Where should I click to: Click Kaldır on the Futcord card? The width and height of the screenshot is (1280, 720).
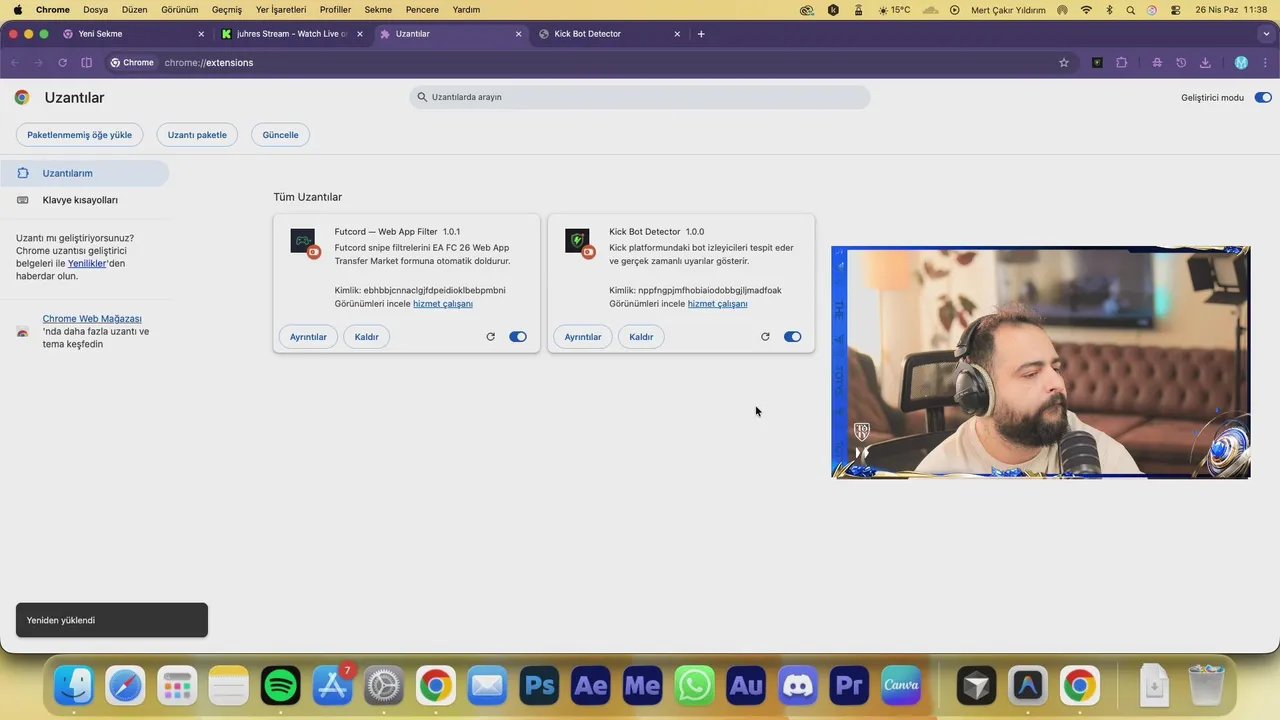point(367,337)
